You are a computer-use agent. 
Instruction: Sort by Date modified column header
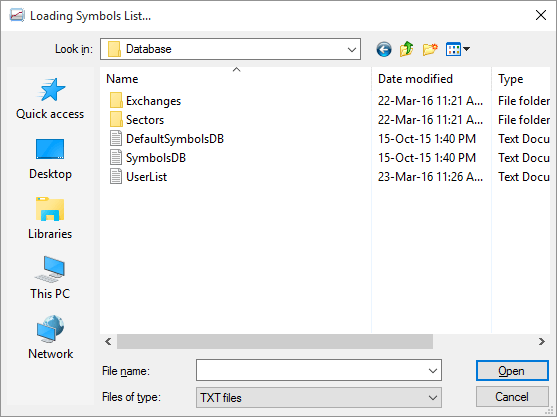tap(431, 79)
